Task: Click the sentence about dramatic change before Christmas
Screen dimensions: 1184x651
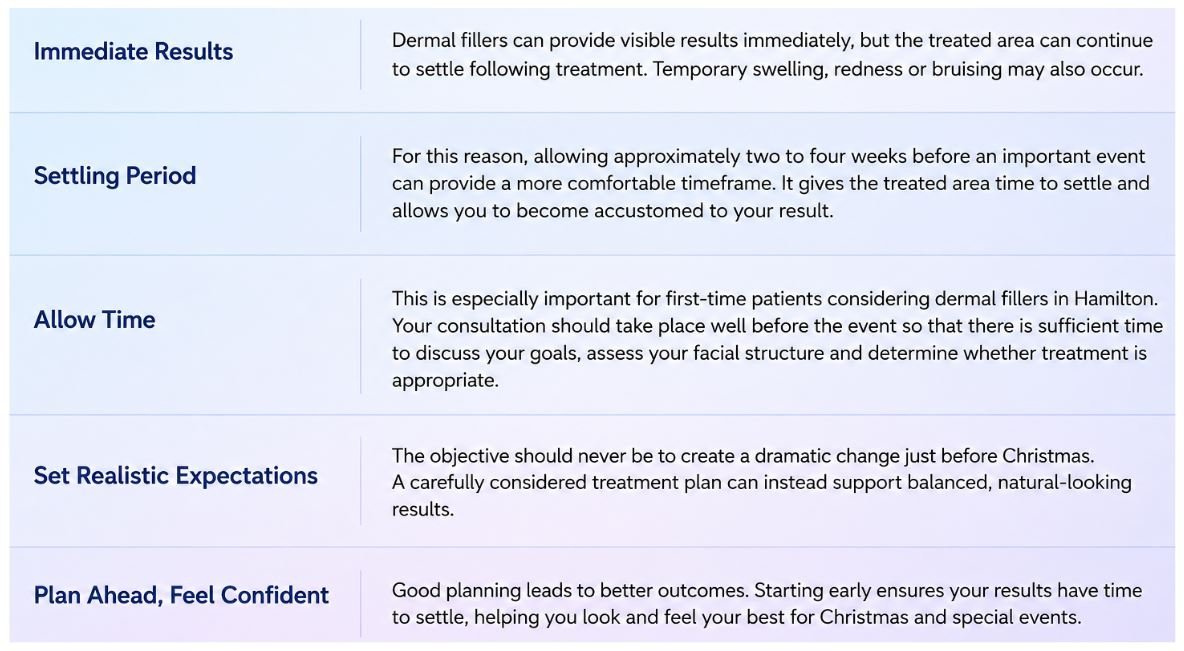Action: [743, 456]
